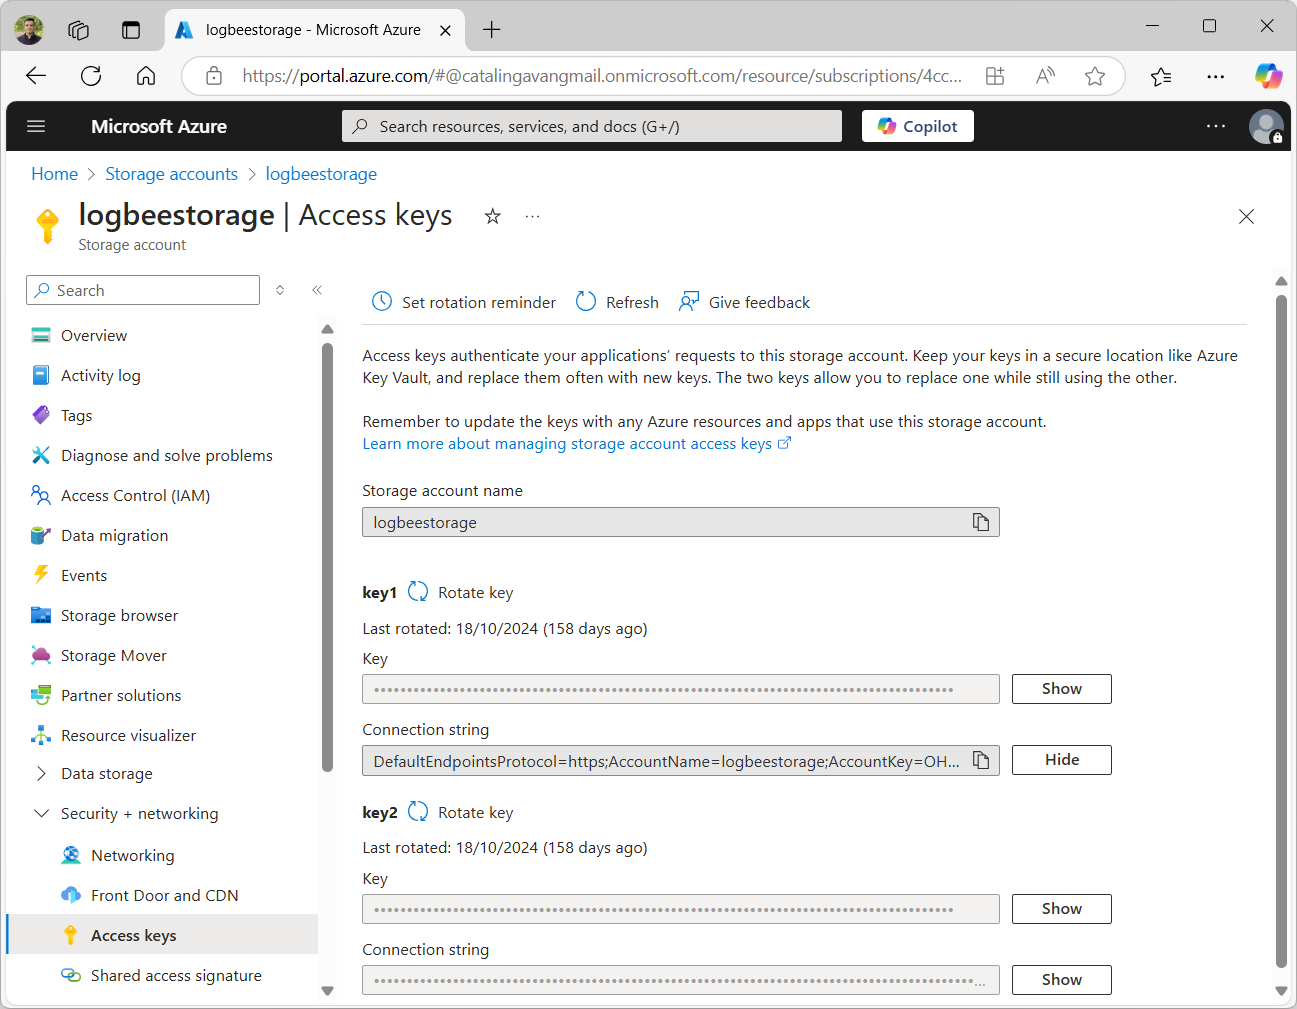Copy the storage account name
1297x1009 pixels.
coord(980,521)
